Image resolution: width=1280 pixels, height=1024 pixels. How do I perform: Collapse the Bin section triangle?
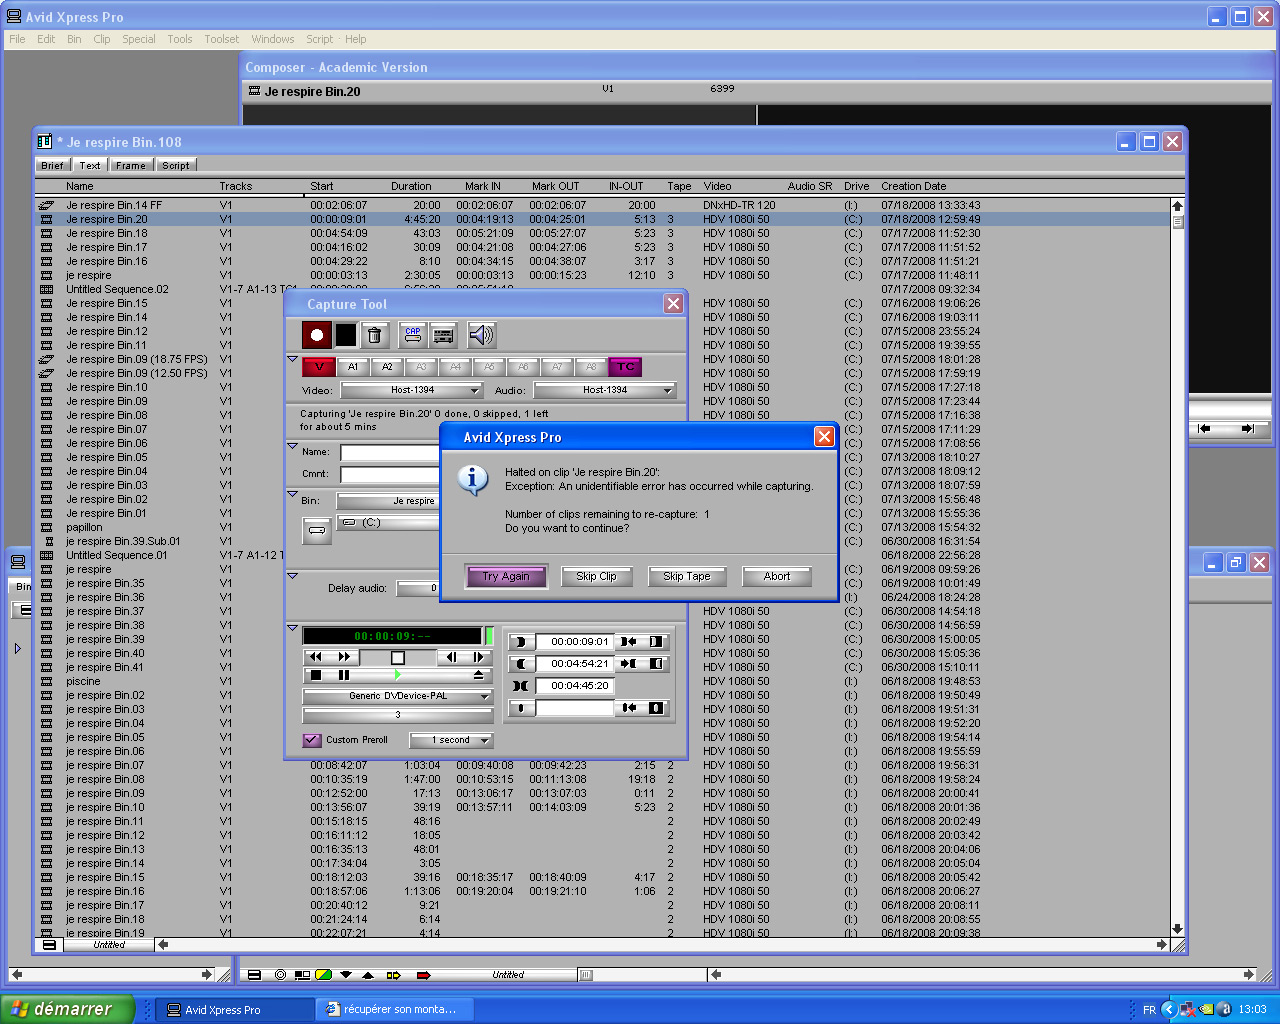(x=293, y=494)
